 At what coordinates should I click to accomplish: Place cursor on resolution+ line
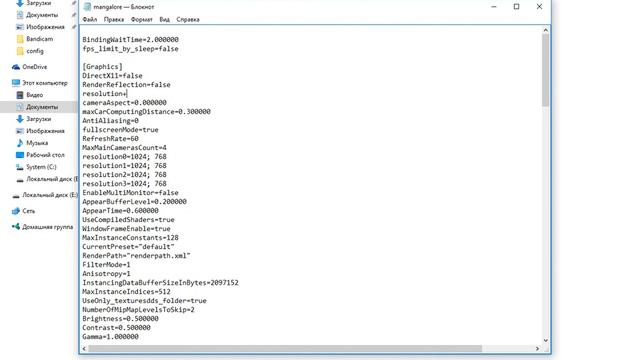click(x=105, y=94)
